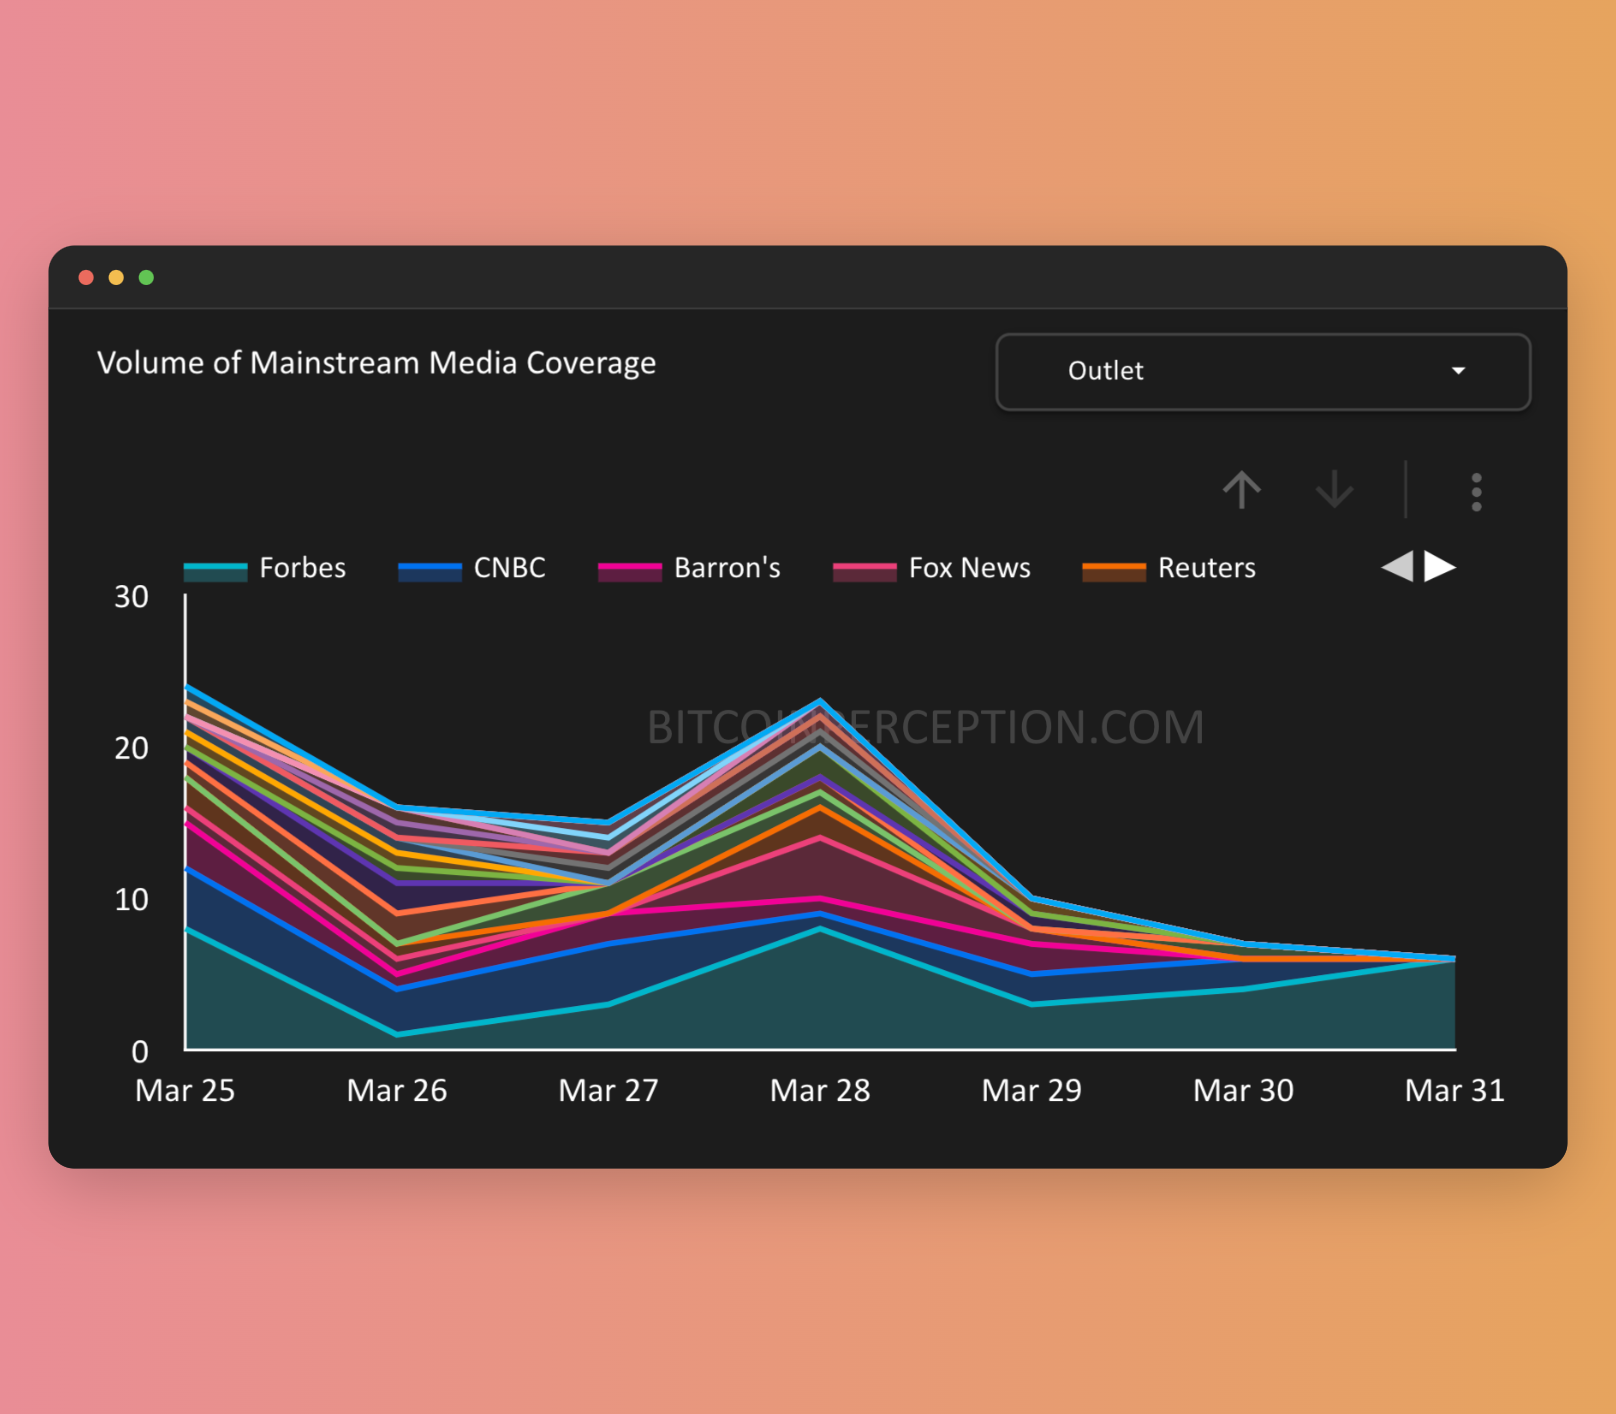Toggle Fox News legend label
Viewport: 1616px width, 1414px height.
969,568
